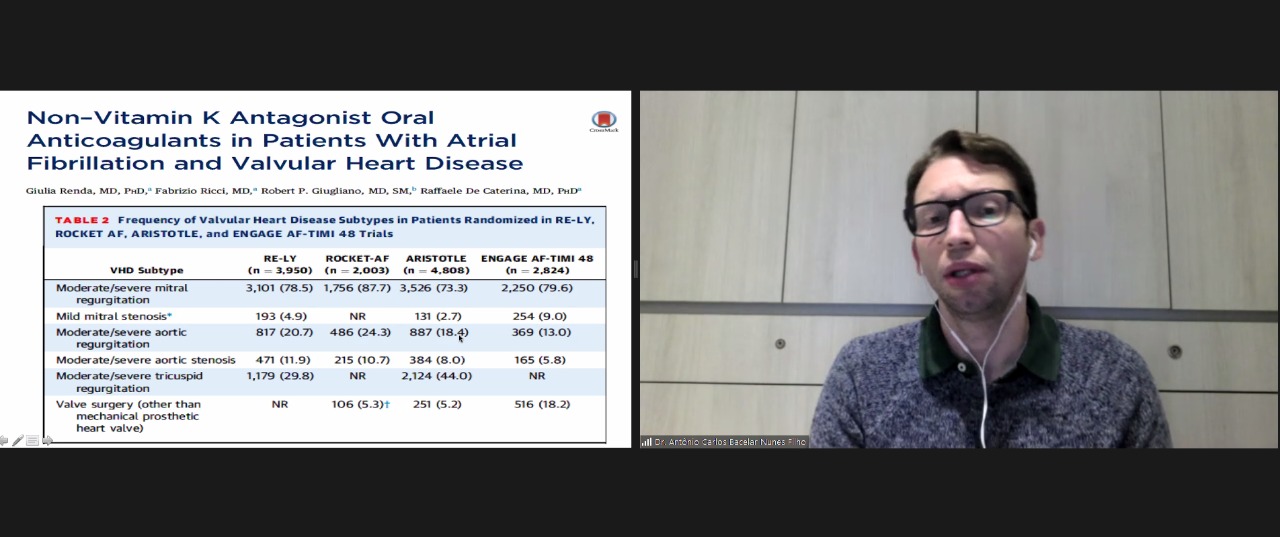Viewport: 1280px width, 537px height.
Task: Open the slideshow pen tool icon
Action: click(18, 440)
